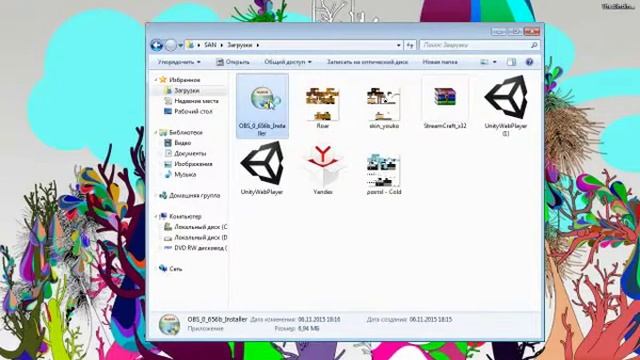The image size is (640, 360).
Task: Select Избранное in the navigation pane
Action: (184, 80)
